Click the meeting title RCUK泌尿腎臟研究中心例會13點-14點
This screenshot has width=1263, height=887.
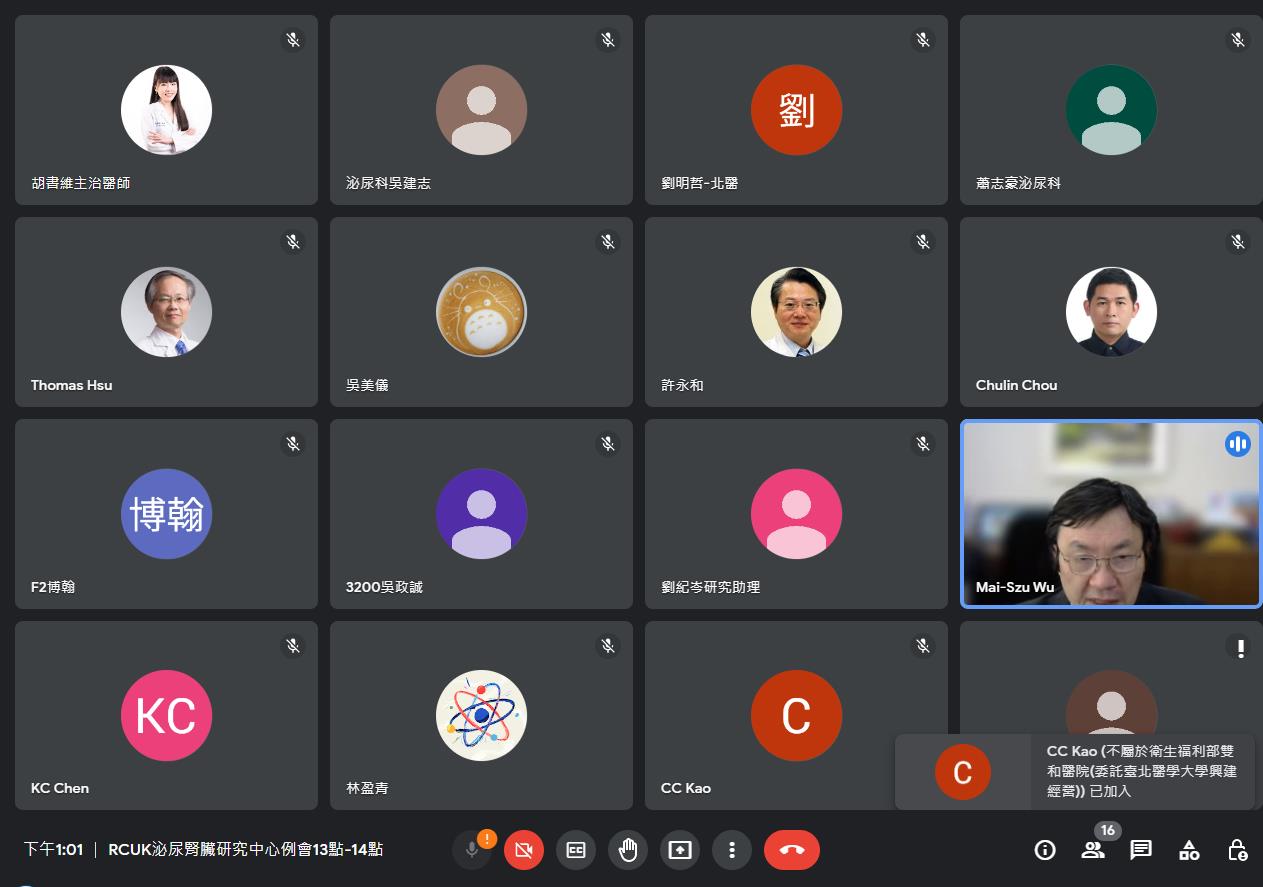coord(245,849)
